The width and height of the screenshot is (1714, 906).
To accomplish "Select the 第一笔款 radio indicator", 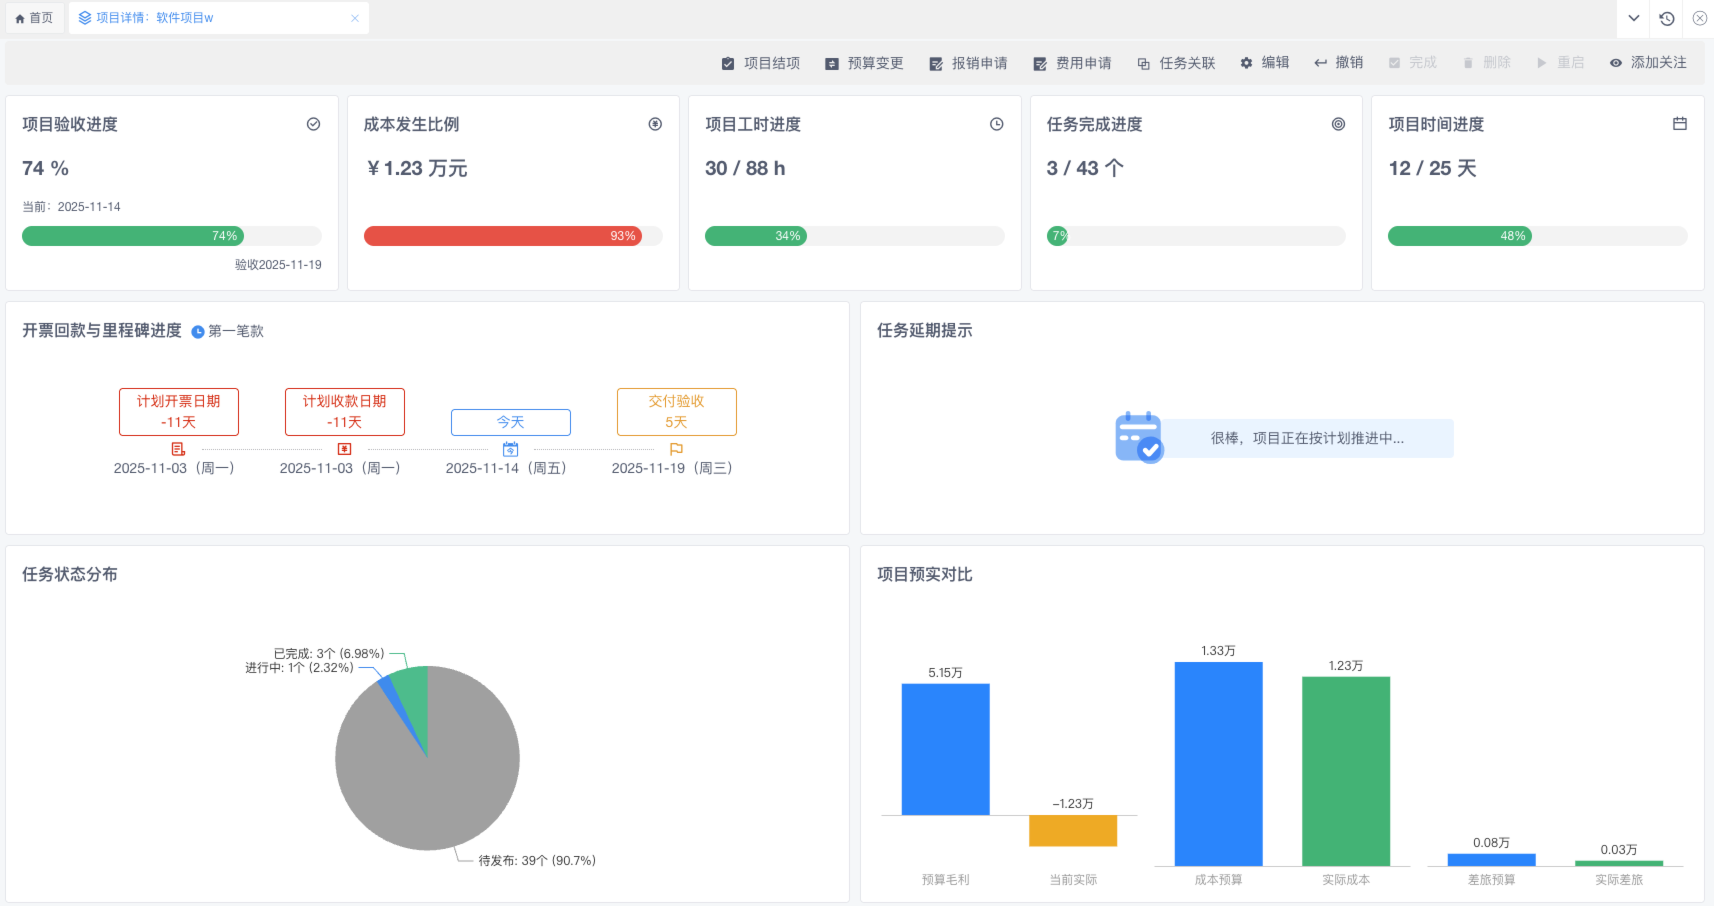I will (198, 332).
